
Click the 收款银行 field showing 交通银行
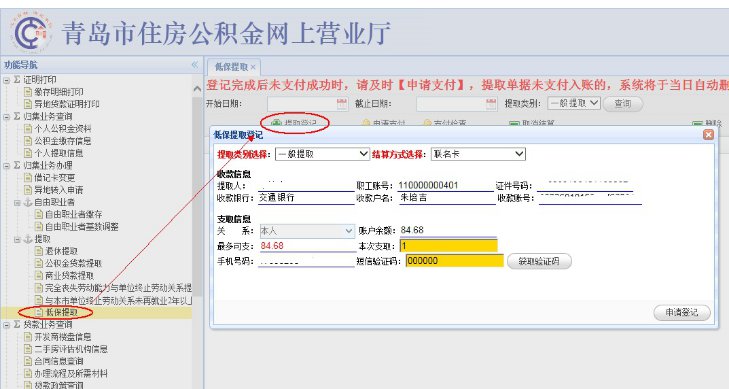tap(306, 198)
